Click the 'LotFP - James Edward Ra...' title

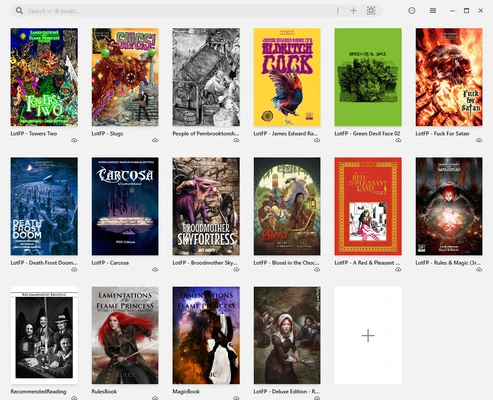point(286,133)
